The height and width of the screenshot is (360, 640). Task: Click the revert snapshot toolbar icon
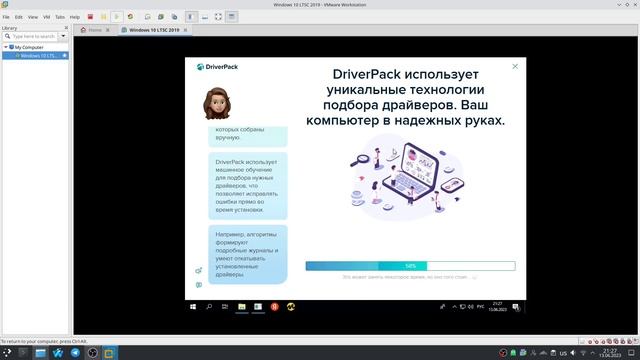(161, 17)
